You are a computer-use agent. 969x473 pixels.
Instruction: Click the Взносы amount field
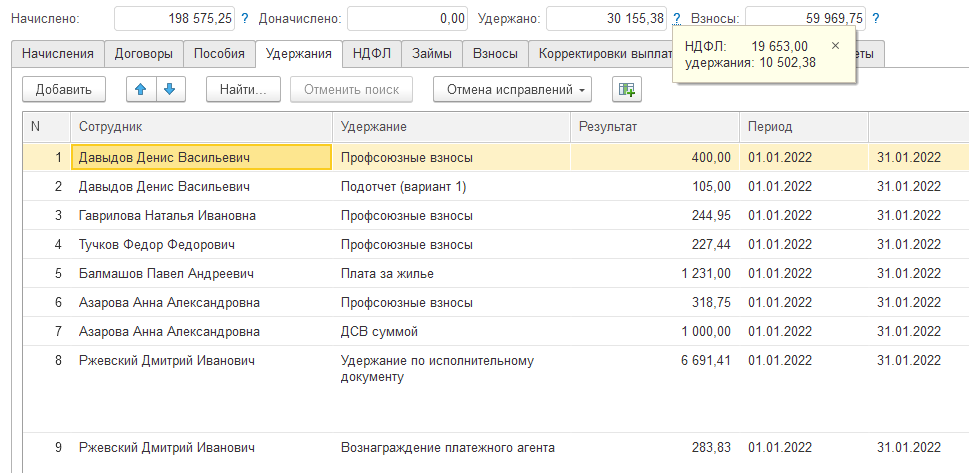tap(805, 19)
